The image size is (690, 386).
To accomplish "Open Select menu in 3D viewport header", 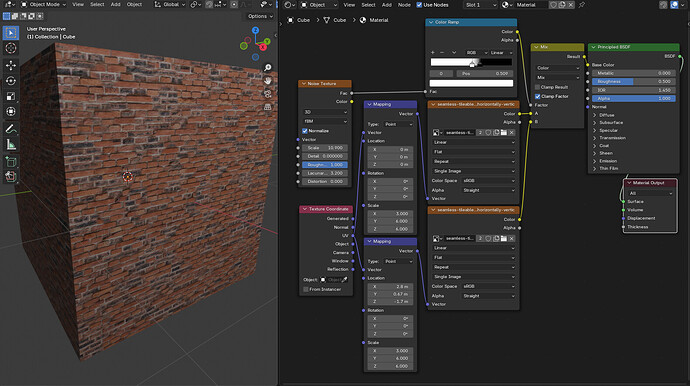I will 97,4.
